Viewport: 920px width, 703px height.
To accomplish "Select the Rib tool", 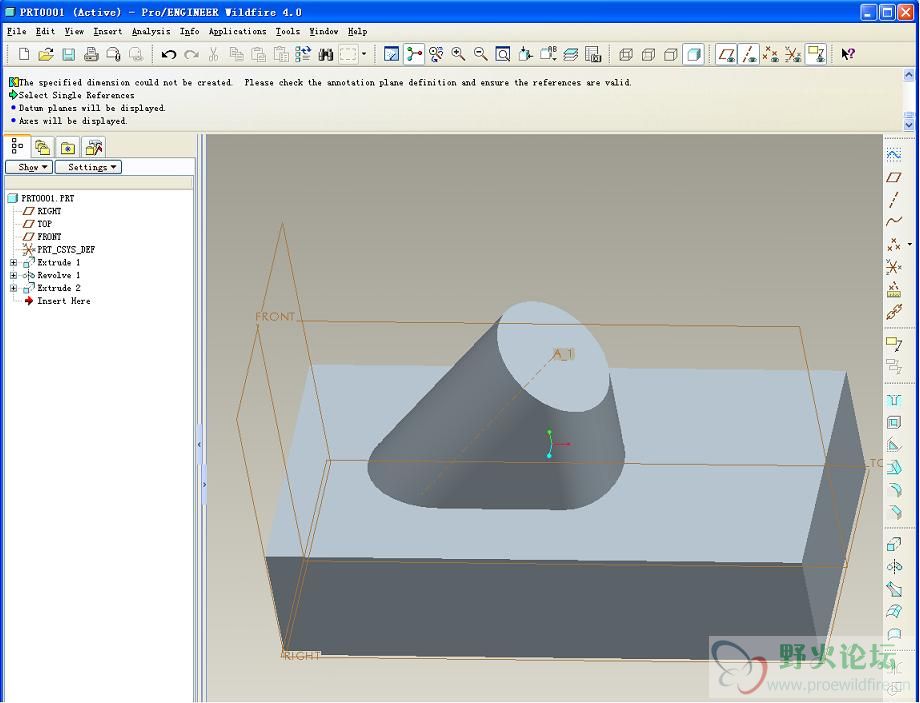I will [x=894, y=445].
